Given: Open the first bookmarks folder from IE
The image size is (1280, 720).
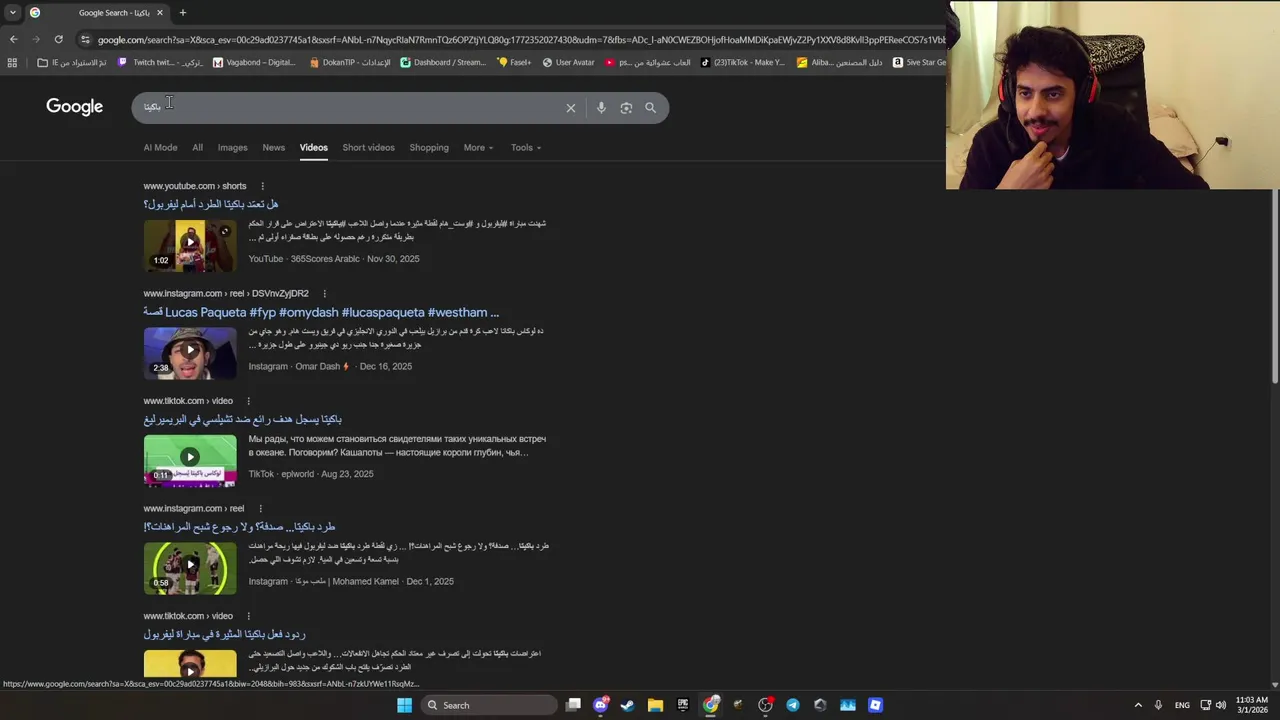Looking at the screenshot, I should (72, 62).
